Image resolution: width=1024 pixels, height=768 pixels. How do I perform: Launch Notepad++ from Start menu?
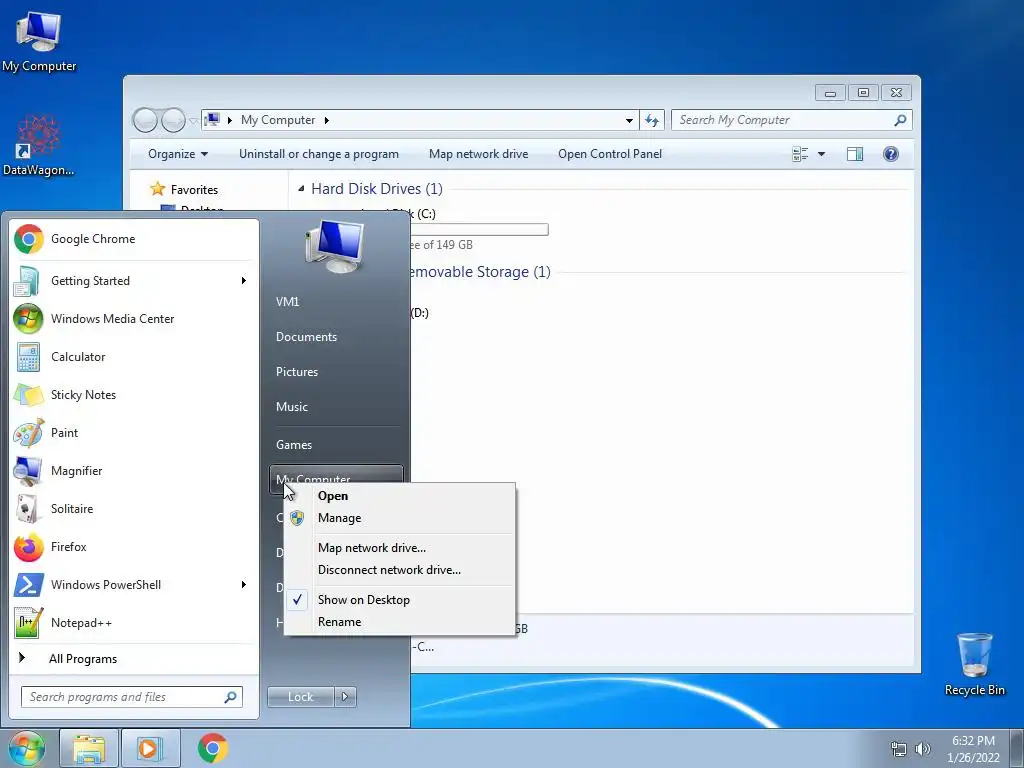pyautogui.click(x=134, y=623)
